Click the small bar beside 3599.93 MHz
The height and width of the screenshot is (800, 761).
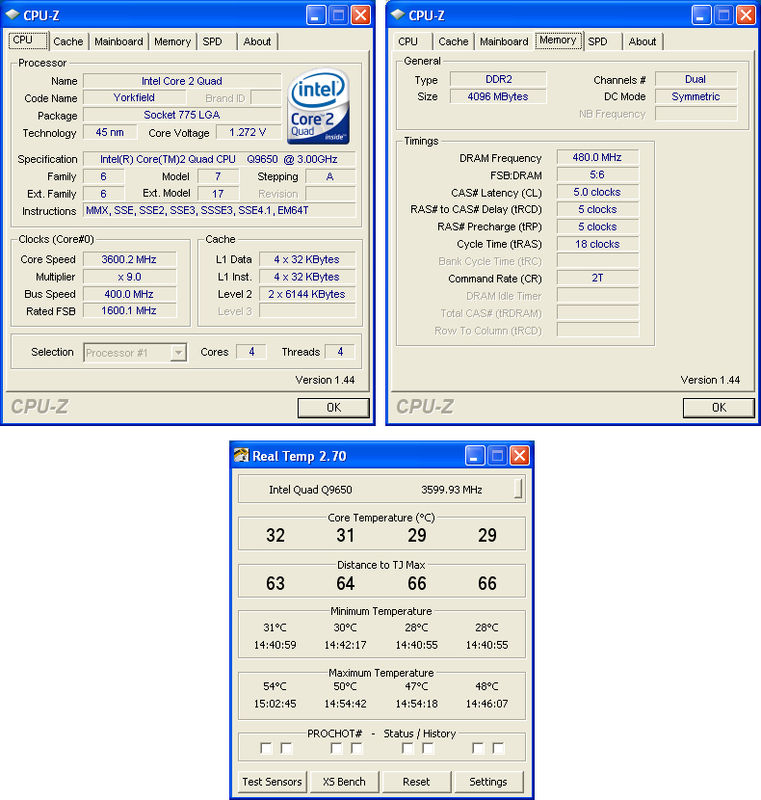coord(518,489)
